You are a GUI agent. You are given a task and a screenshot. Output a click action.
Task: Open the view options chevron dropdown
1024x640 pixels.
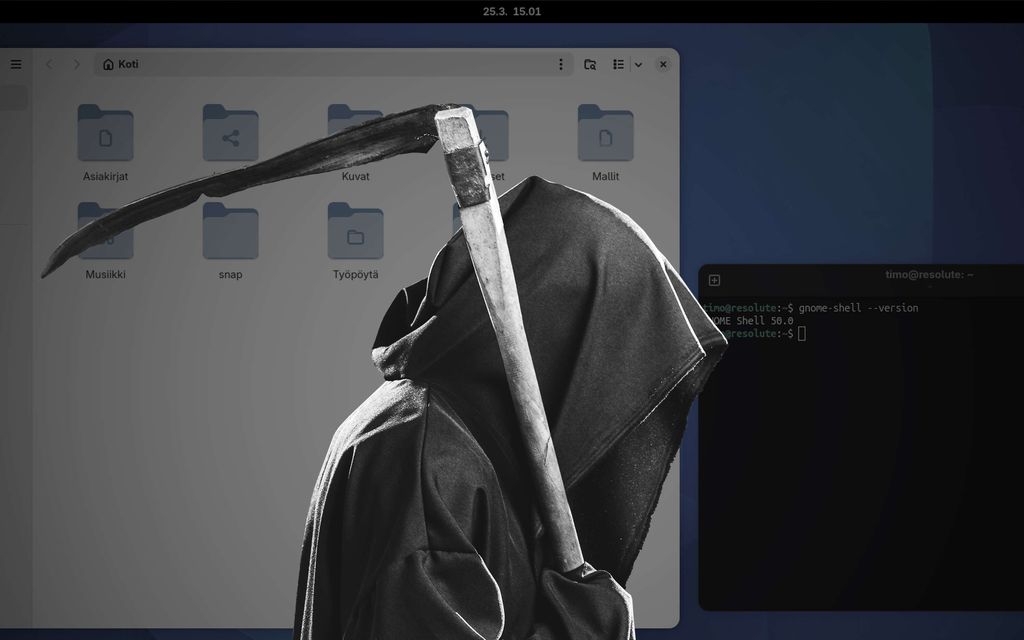coord(638,64)
